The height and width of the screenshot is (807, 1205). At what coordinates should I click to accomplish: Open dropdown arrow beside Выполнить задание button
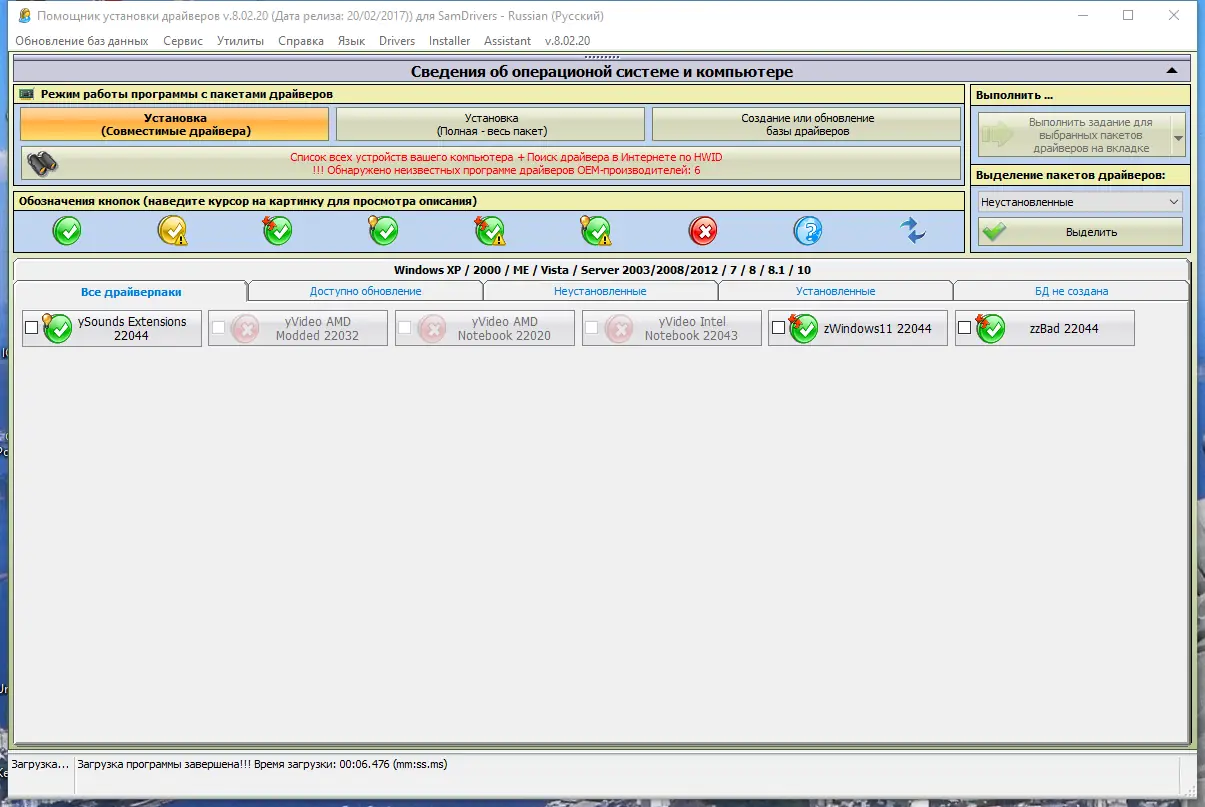[1178, 135]
